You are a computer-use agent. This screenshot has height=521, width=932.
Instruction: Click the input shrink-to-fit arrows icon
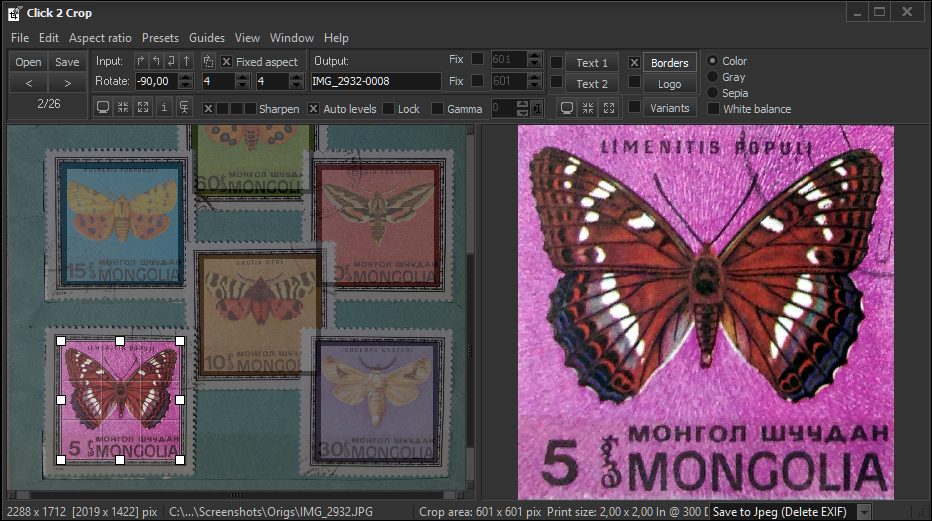click(123, 108)
